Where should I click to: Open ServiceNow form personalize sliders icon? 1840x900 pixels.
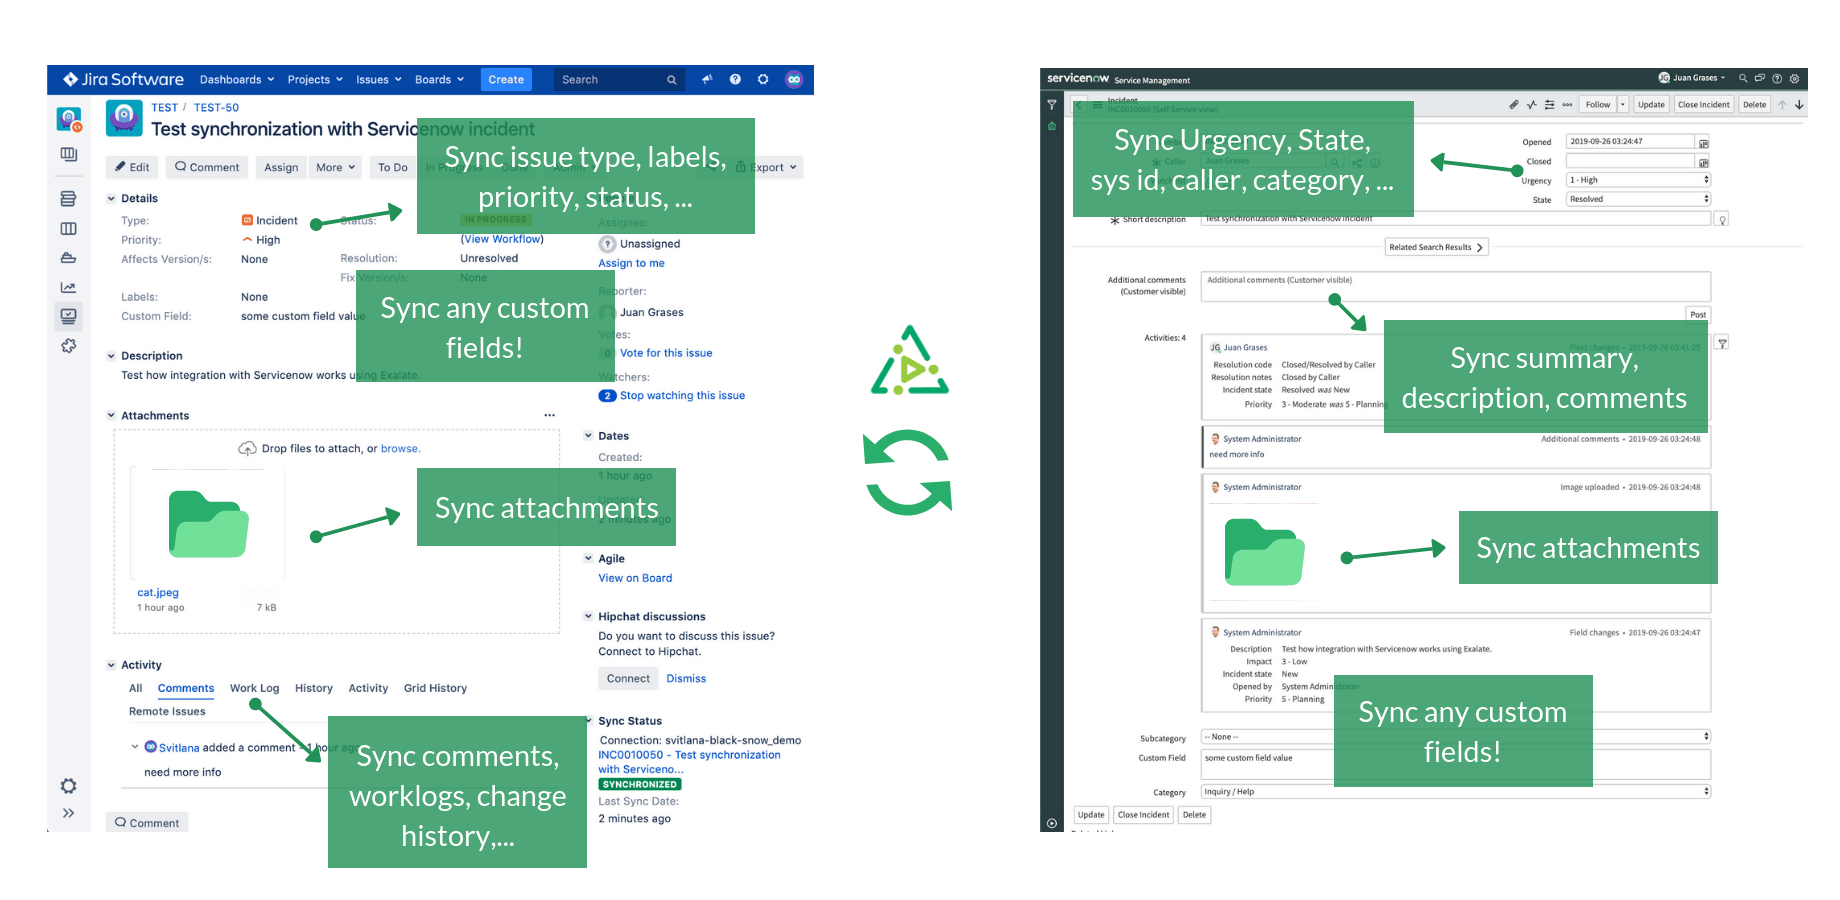pyautogui.click(x=1550, y=105)
